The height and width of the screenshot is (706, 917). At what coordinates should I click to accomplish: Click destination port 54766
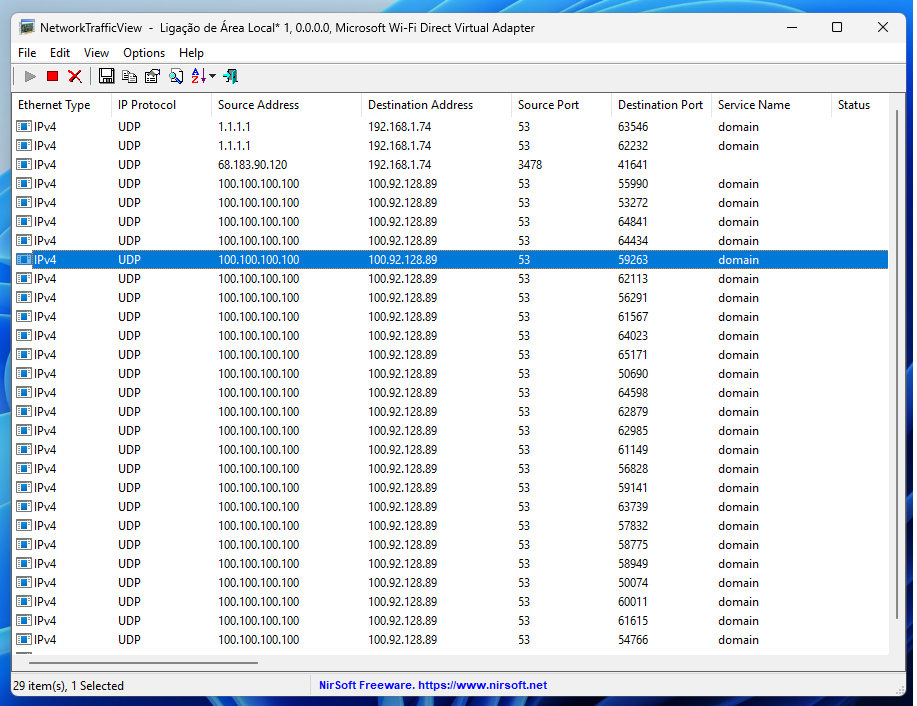coord(633,639)
